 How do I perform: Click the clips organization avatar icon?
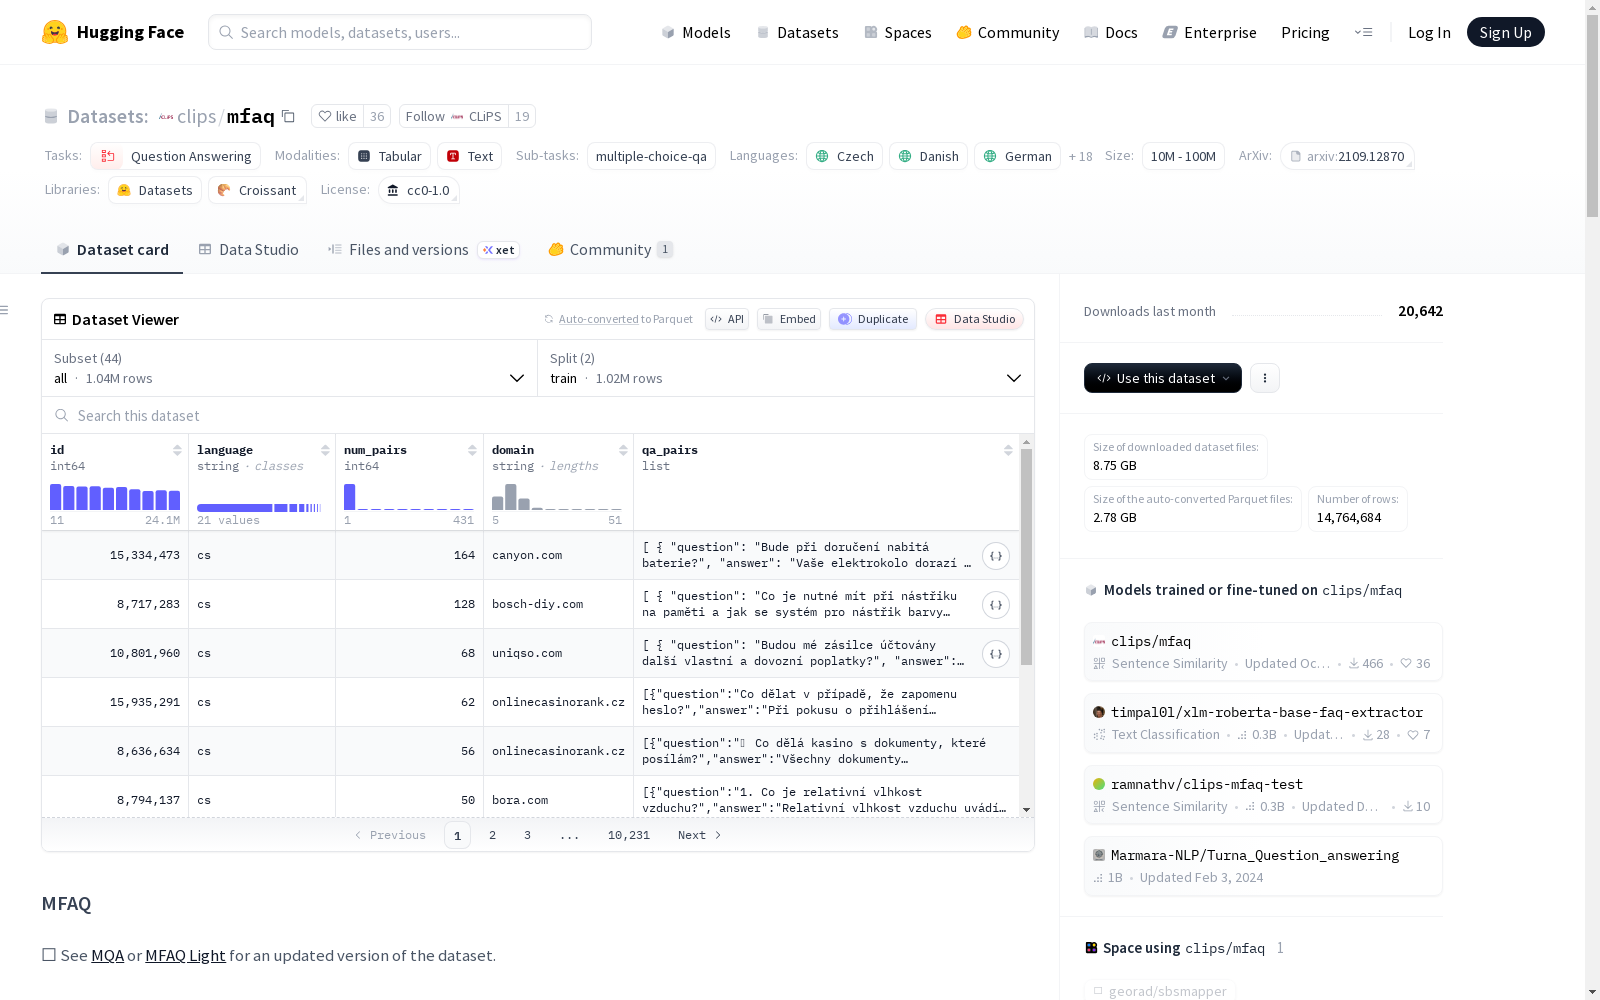pos(166,117)
